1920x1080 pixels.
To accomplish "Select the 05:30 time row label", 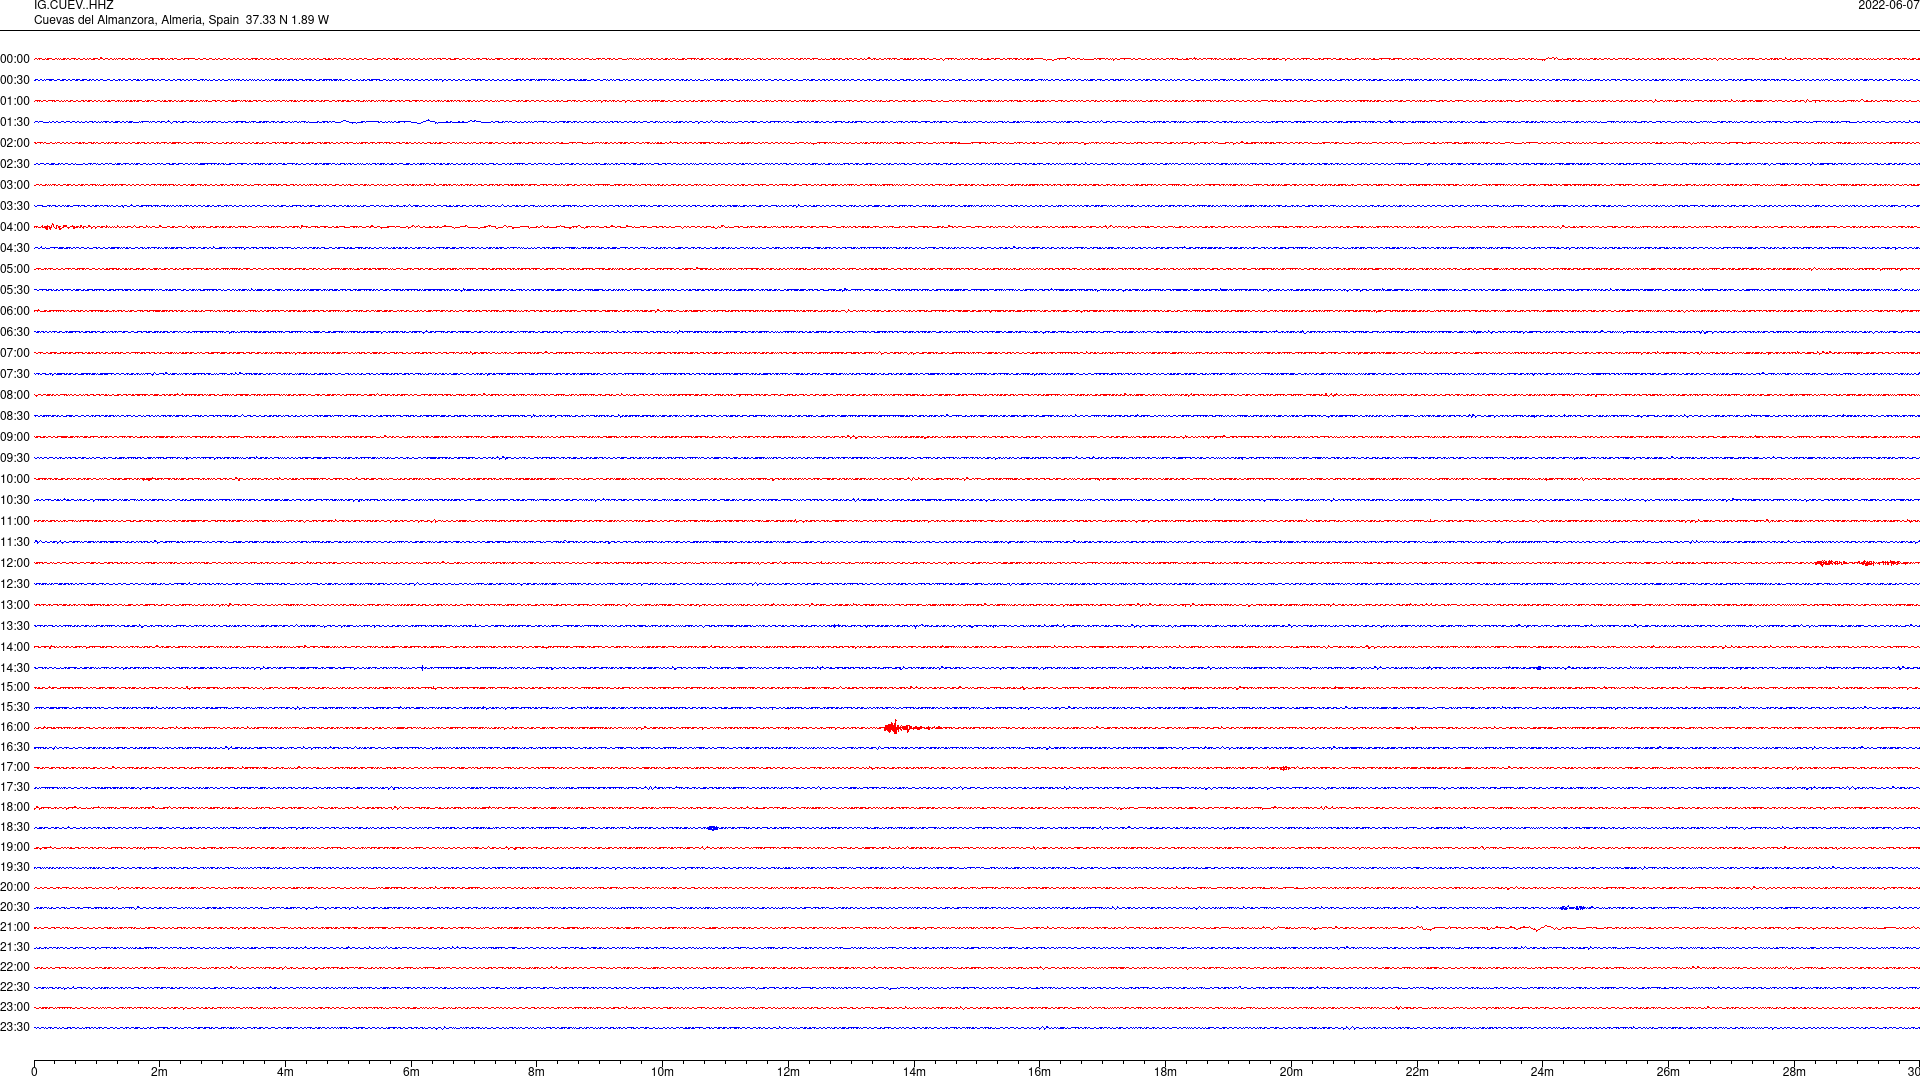I will (15, 290).
